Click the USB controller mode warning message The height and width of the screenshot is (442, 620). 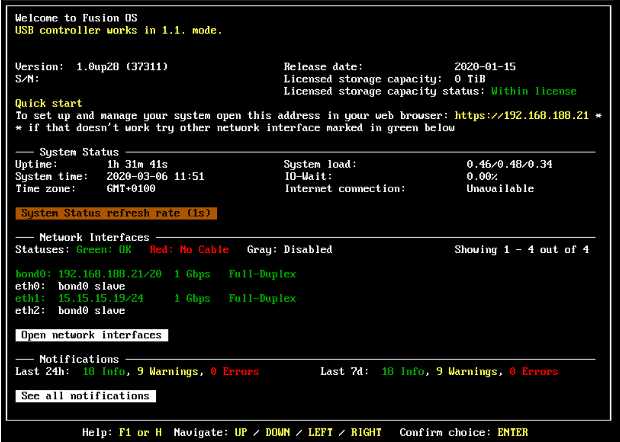point(119,30)
